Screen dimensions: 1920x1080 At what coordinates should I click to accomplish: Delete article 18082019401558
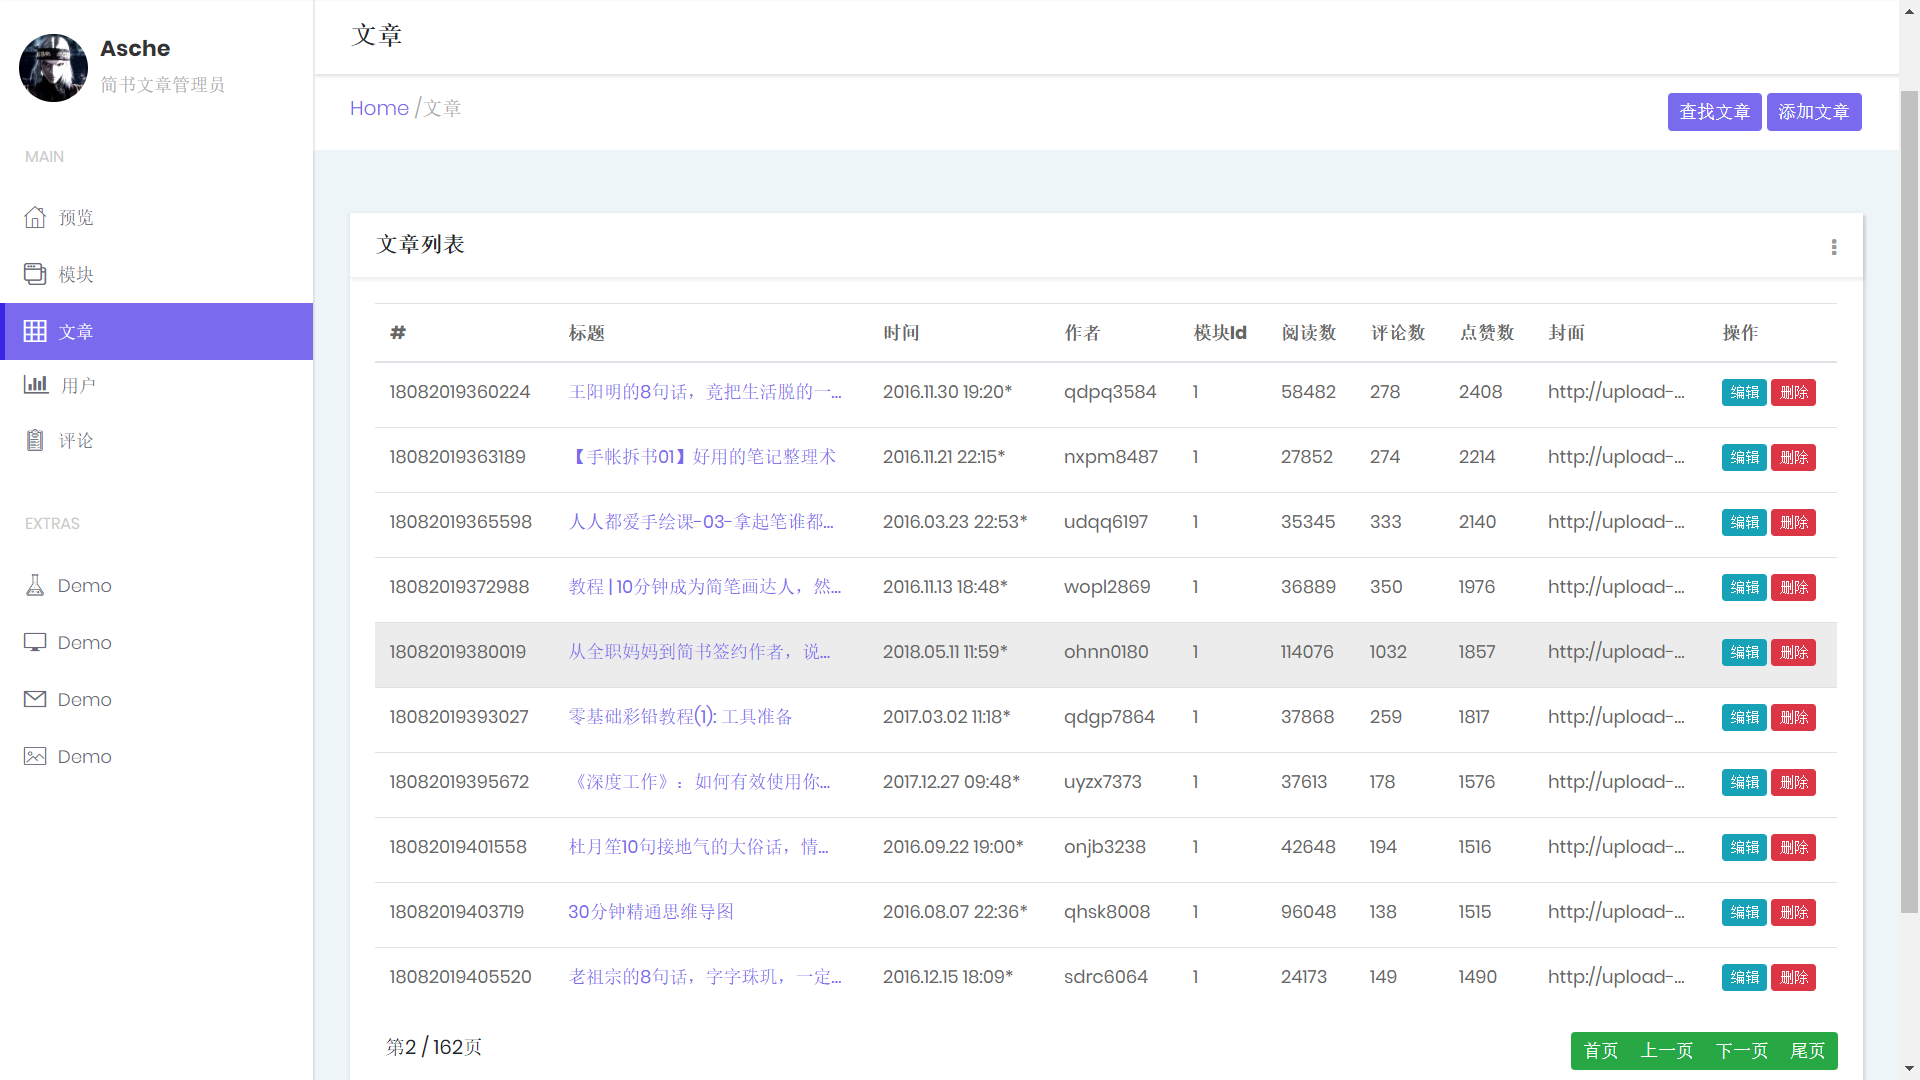pos(1793,847)
